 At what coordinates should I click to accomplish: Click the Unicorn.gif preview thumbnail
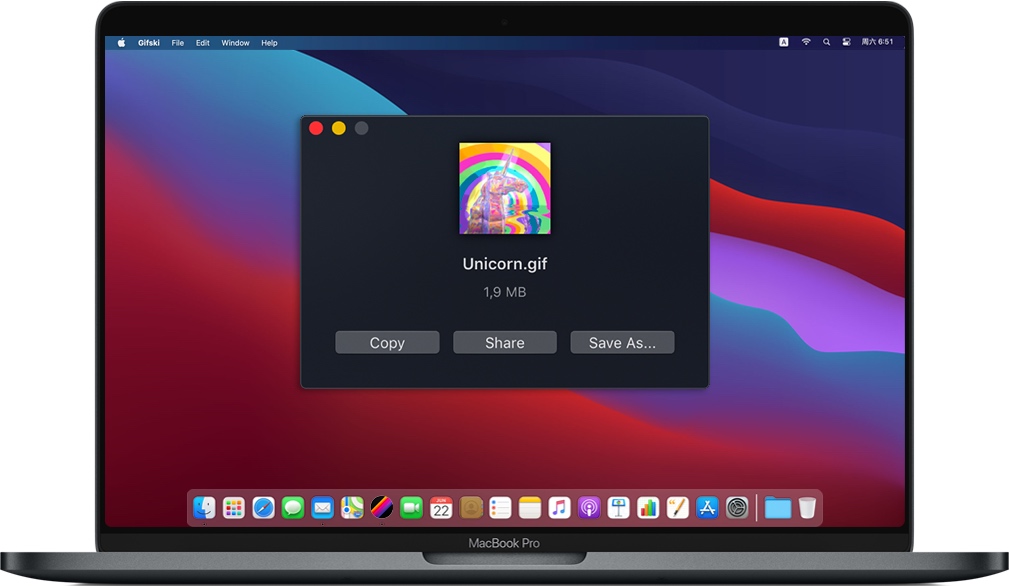click(x=504, y=188)
